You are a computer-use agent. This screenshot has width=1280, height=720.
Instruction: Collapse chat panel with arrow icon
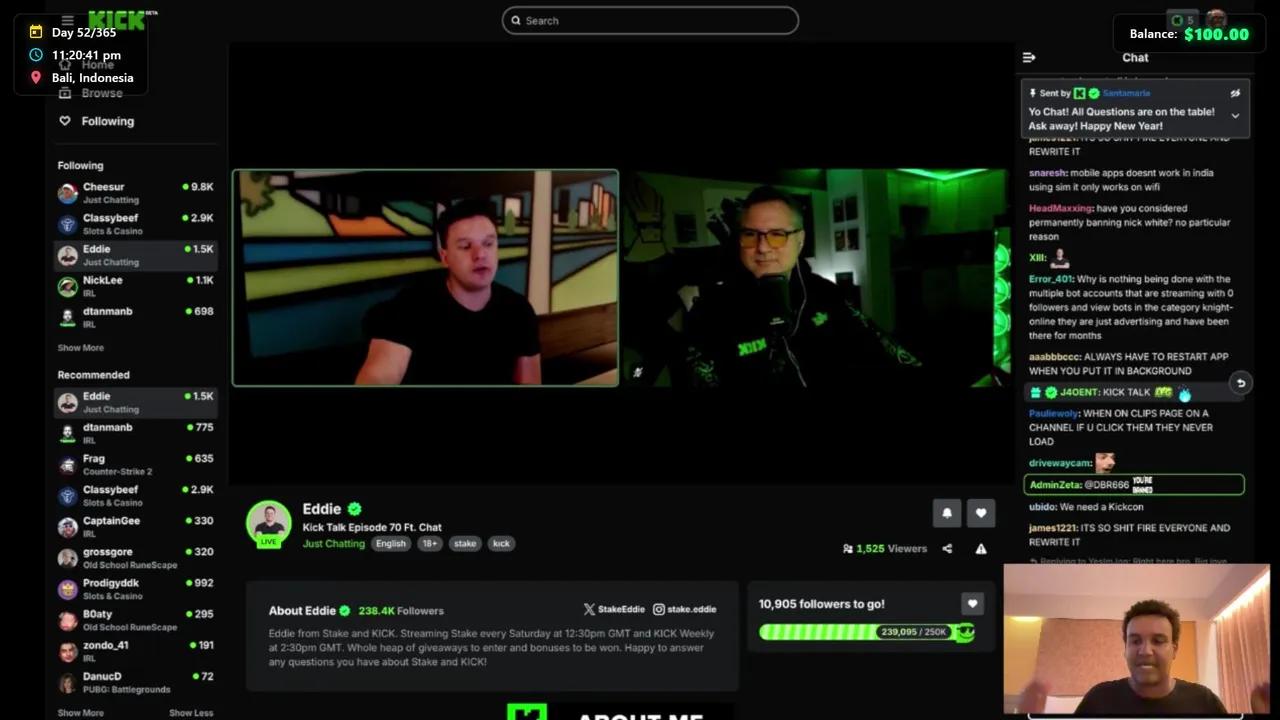1029,58
